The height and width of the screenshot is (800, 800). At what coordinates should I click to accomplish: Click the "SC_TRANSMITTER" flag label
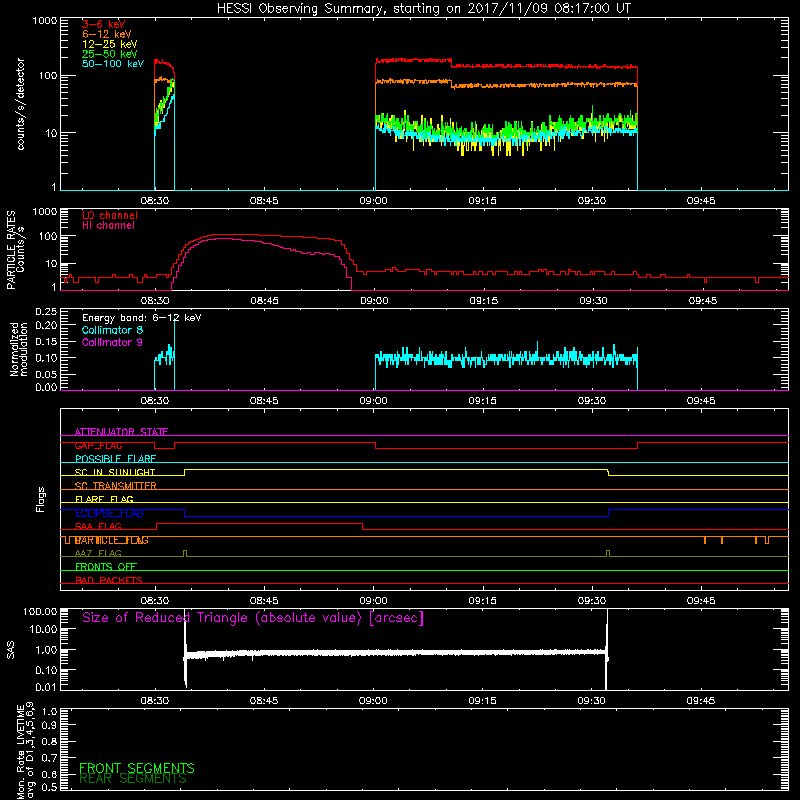click(x=116, y=486)
